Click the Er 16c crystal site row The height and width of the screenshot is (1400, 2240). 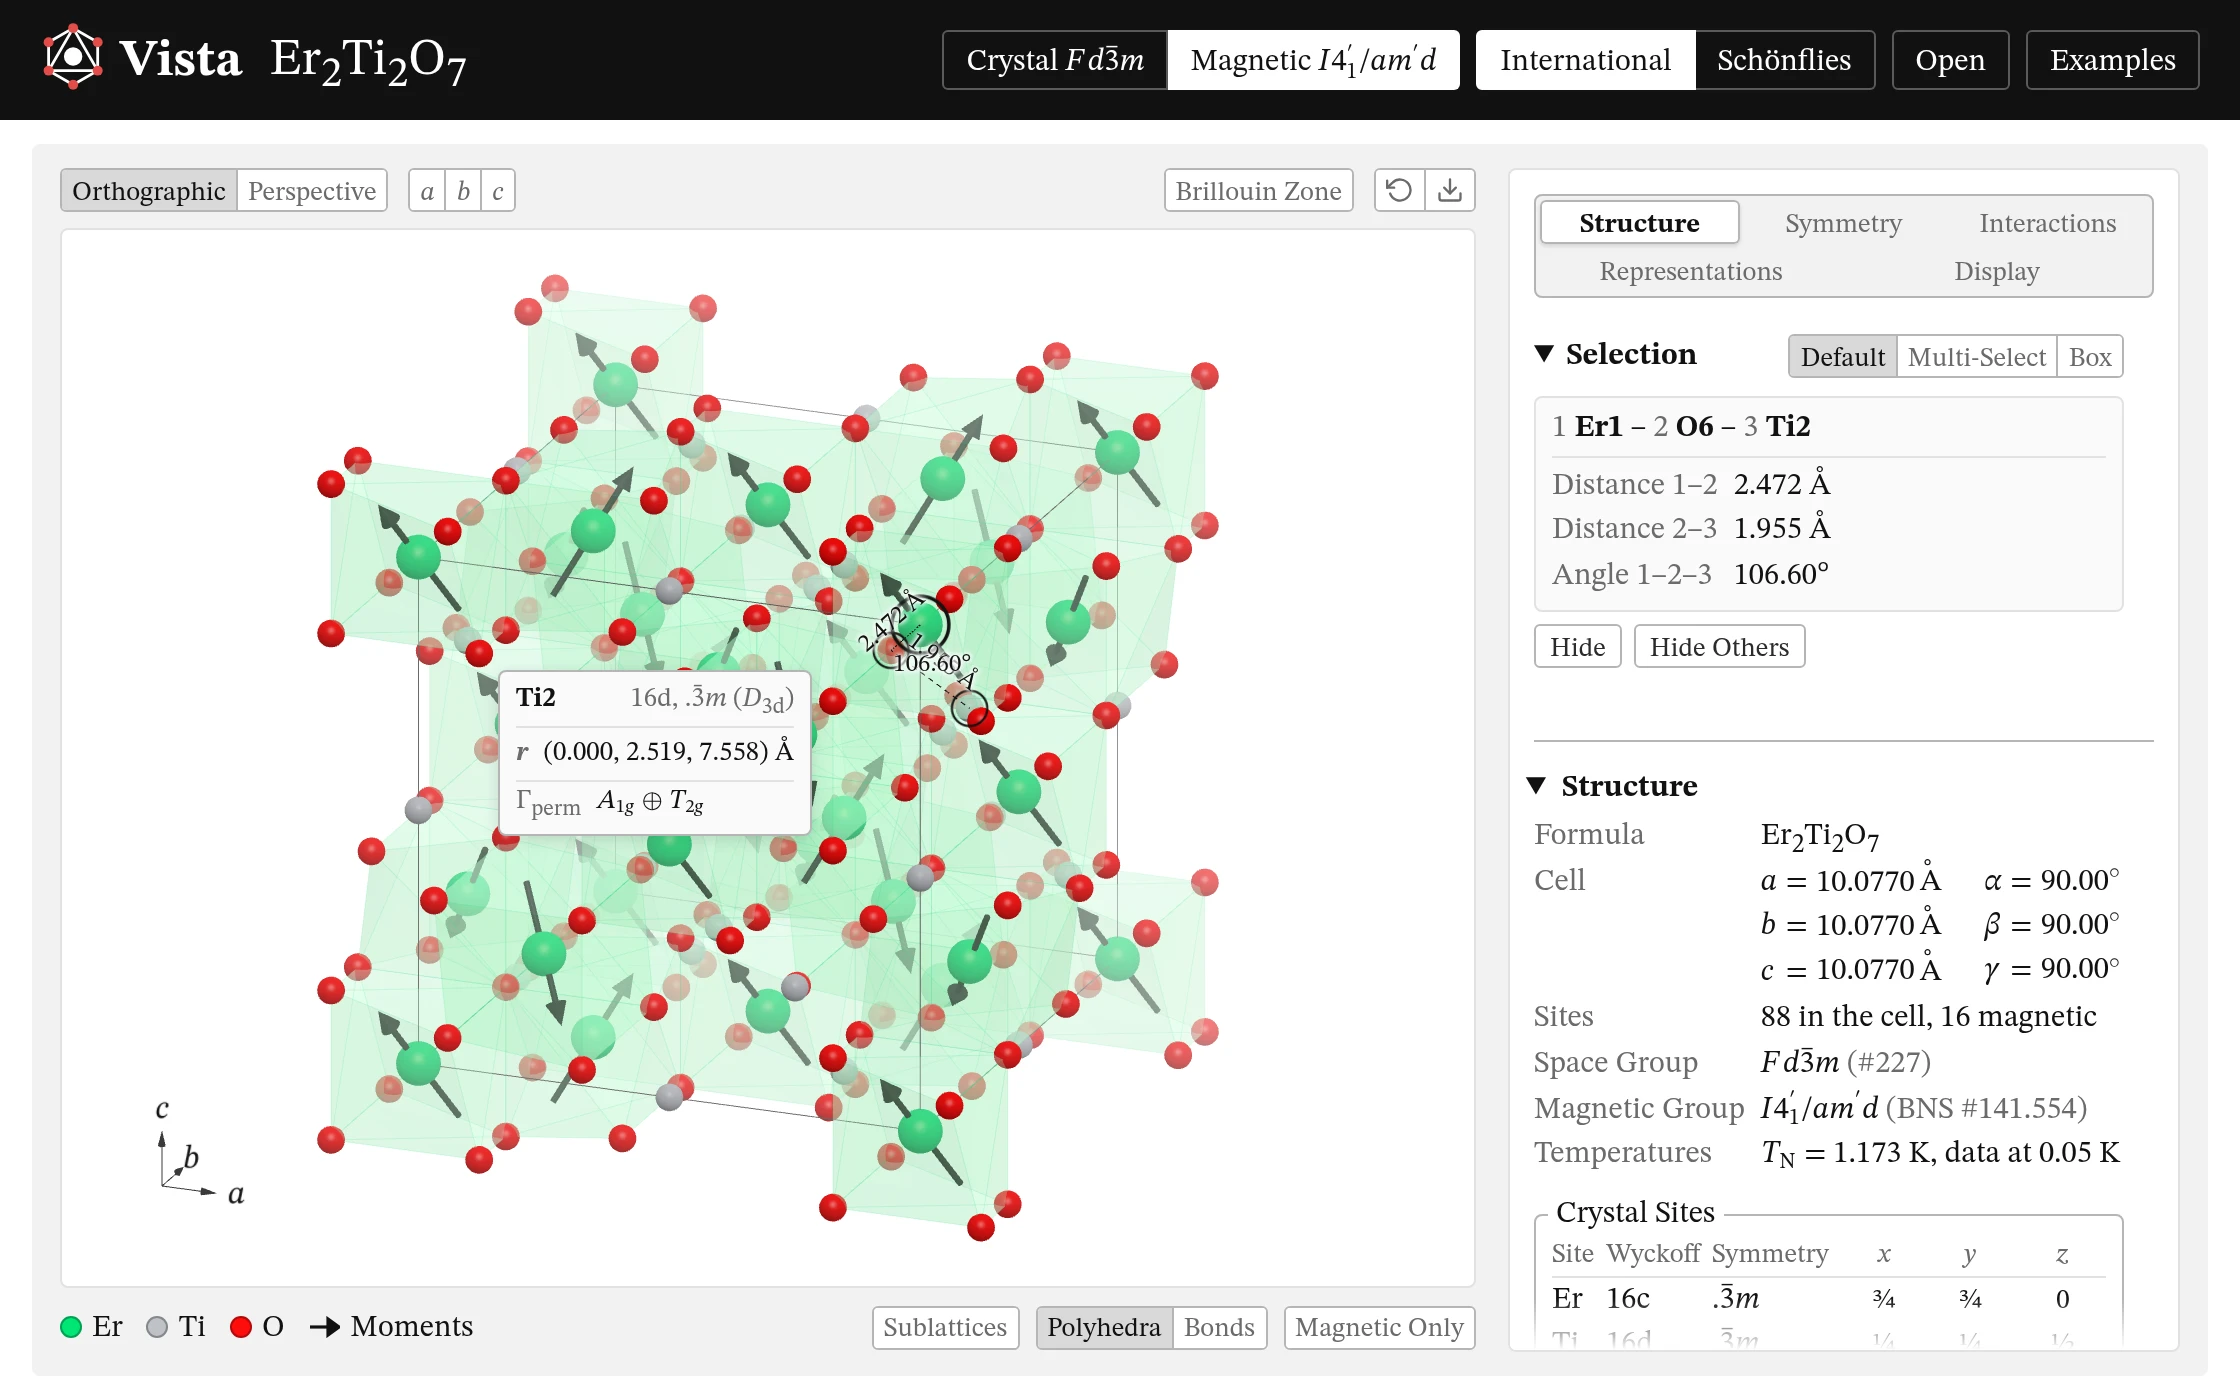click(x=1828, y=1298)
